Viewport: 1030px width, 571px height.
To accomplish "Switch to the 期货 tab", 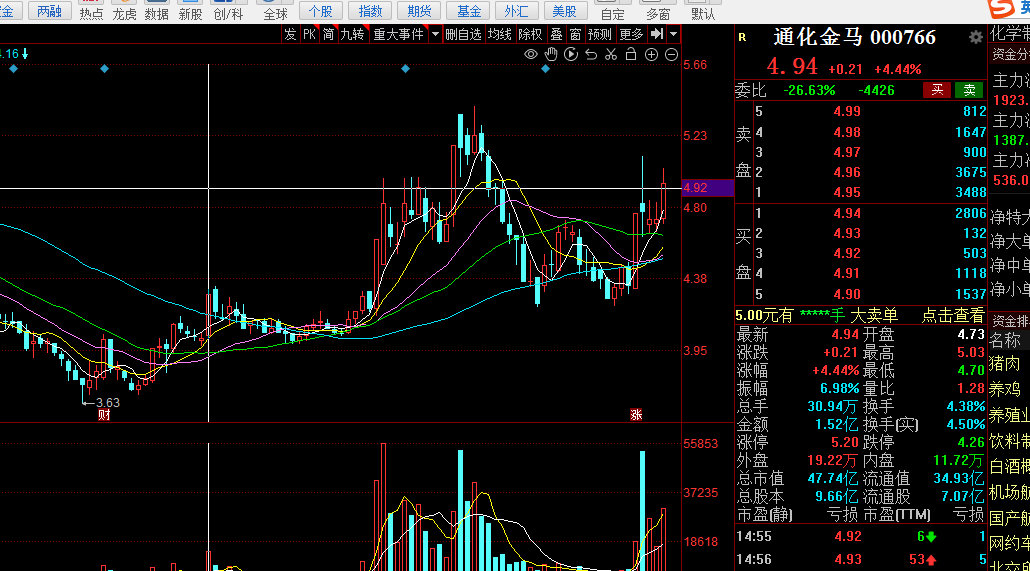I will click(x=420, y=11).
